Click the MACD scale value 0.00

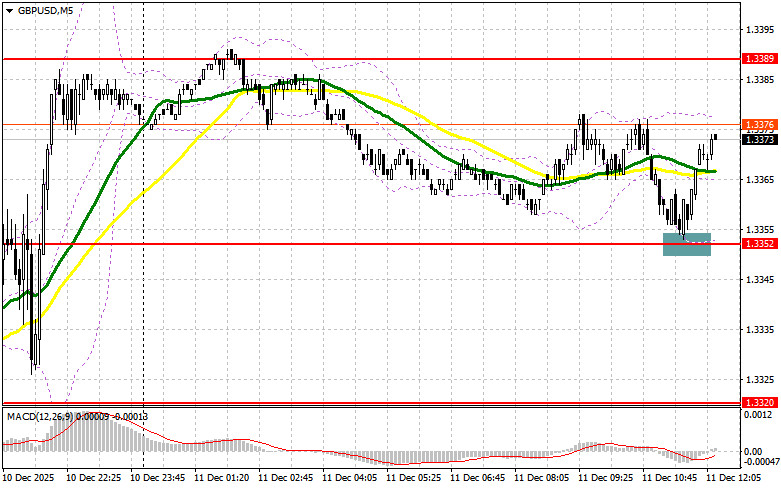point(753,452)
